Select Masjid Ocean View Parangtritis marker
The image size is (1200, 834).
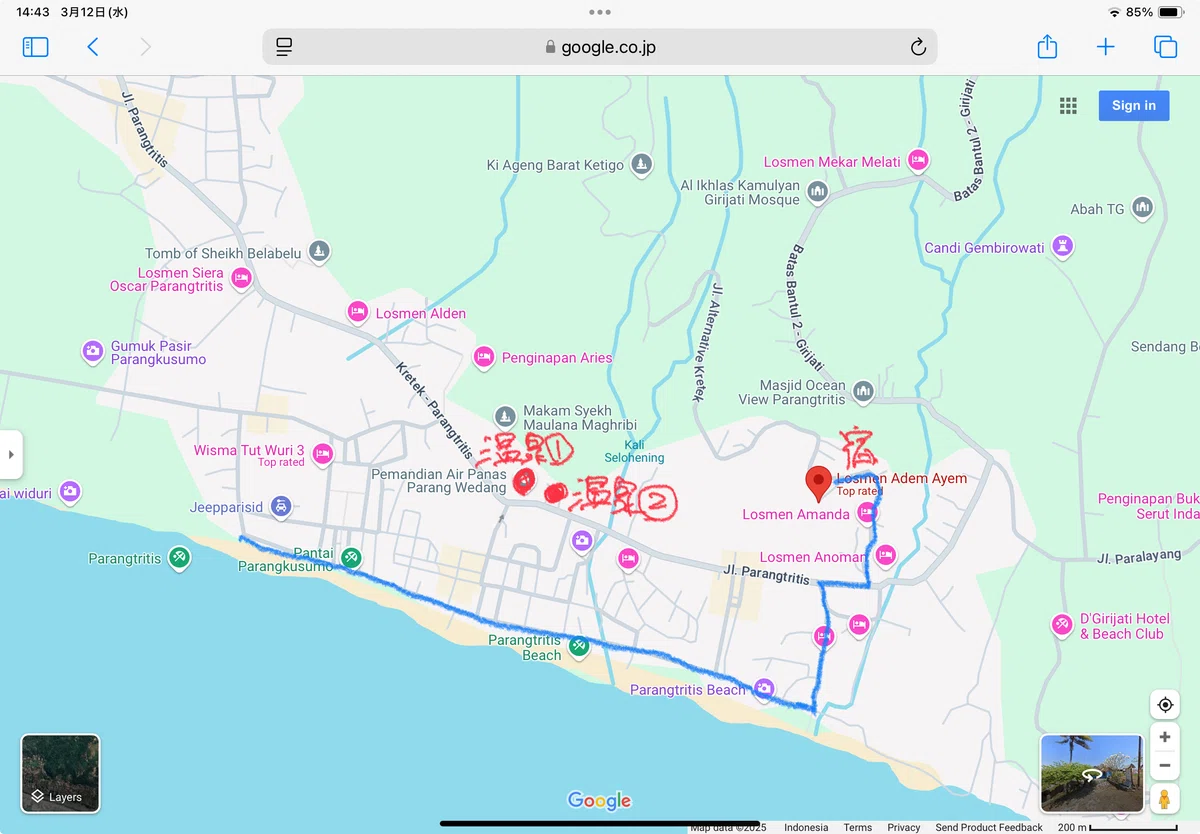coord(863,391)
